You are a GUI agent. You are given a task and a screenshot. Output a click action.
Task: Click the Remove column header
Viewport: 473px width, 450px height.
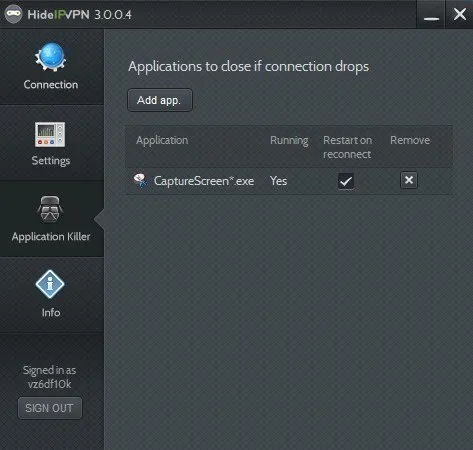[410, 140]
